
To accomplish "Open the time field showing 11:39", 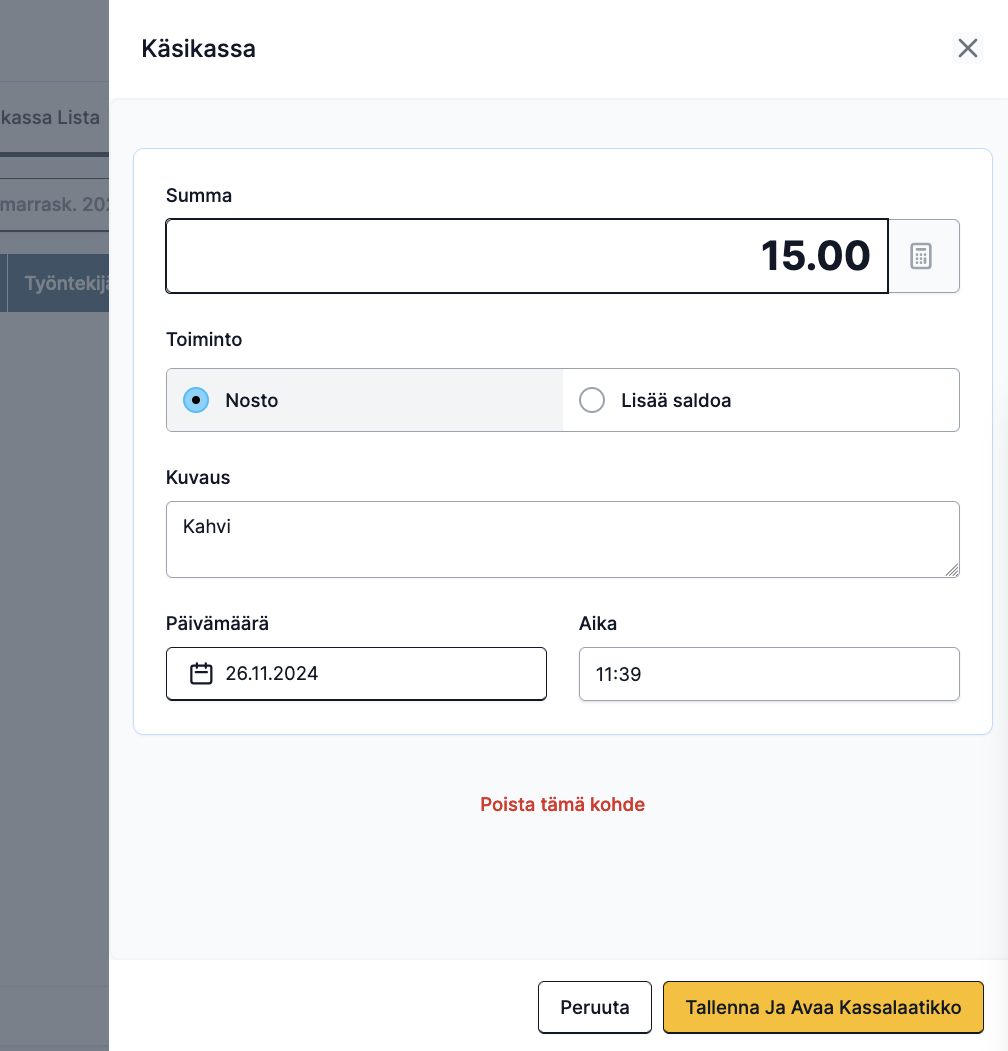I will (x=769, y=674).
